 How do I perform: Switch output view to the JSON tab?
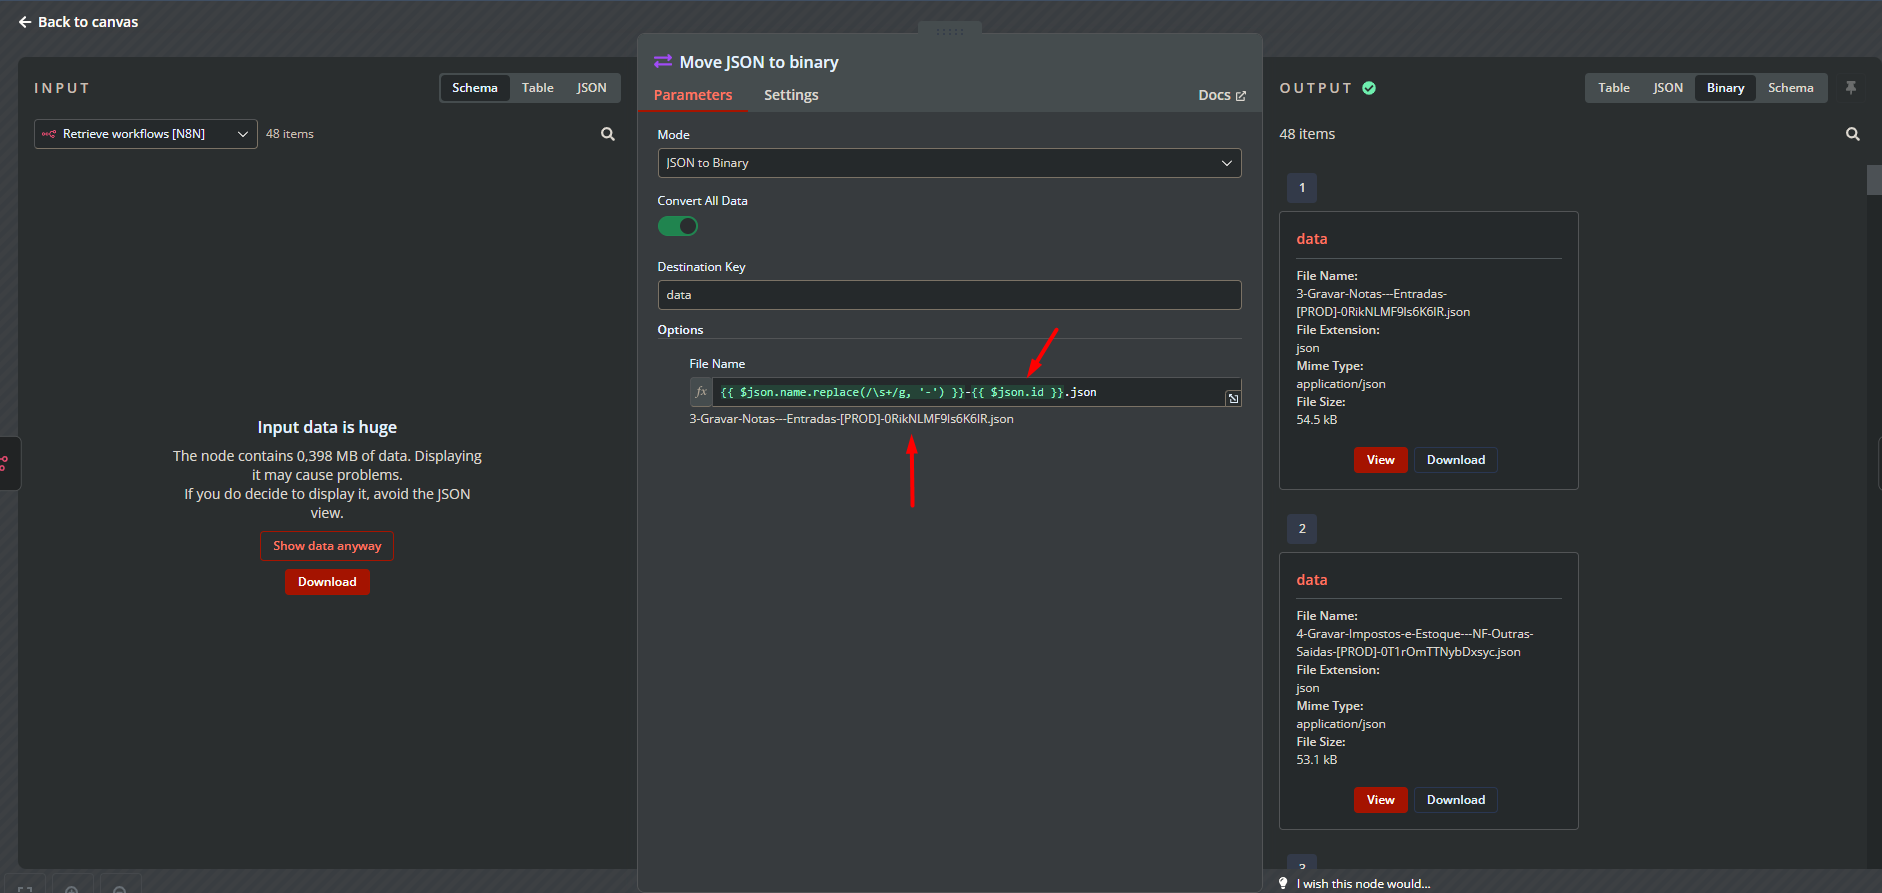(x=1668, y=88)
